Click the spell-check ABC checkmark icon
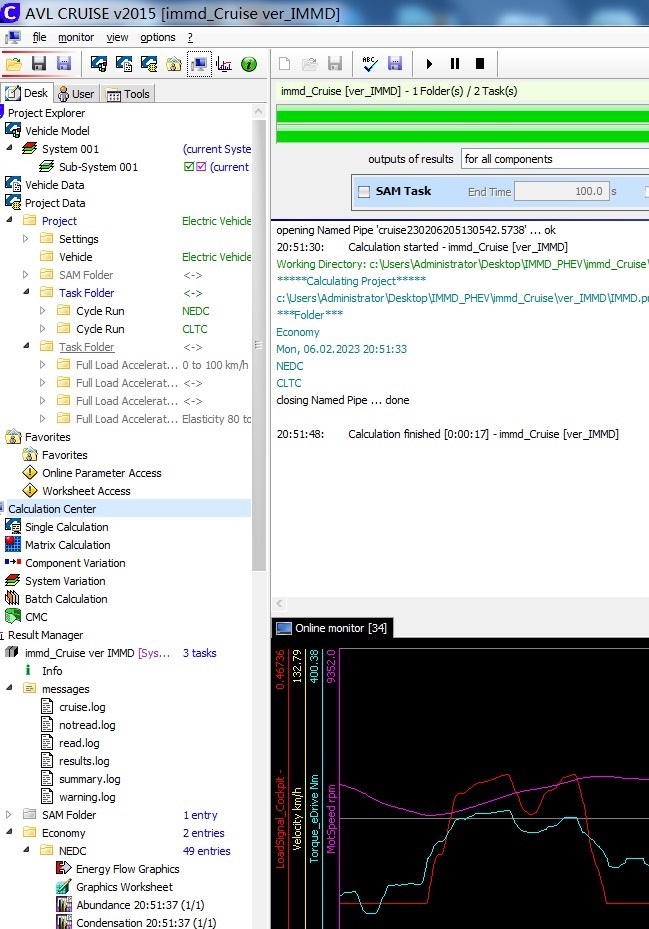 coord(370,63)
